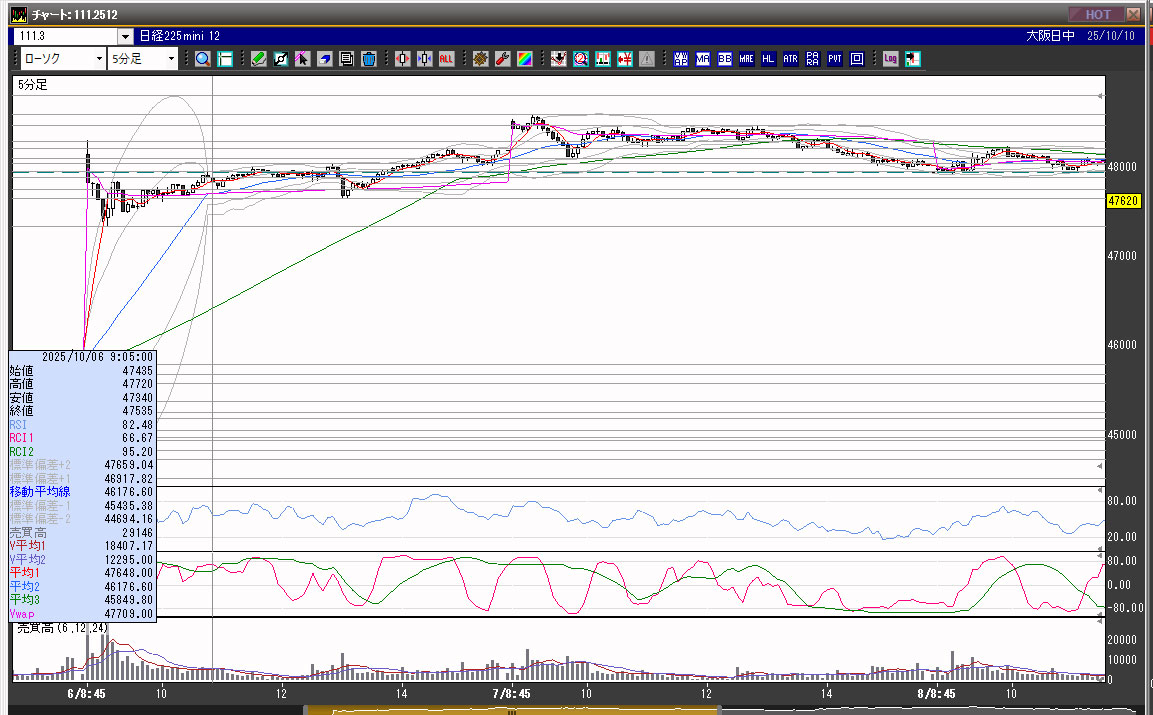Toggle the MA moving average indicator
Screen dimensions: 1153x715
tap(702, 59)
